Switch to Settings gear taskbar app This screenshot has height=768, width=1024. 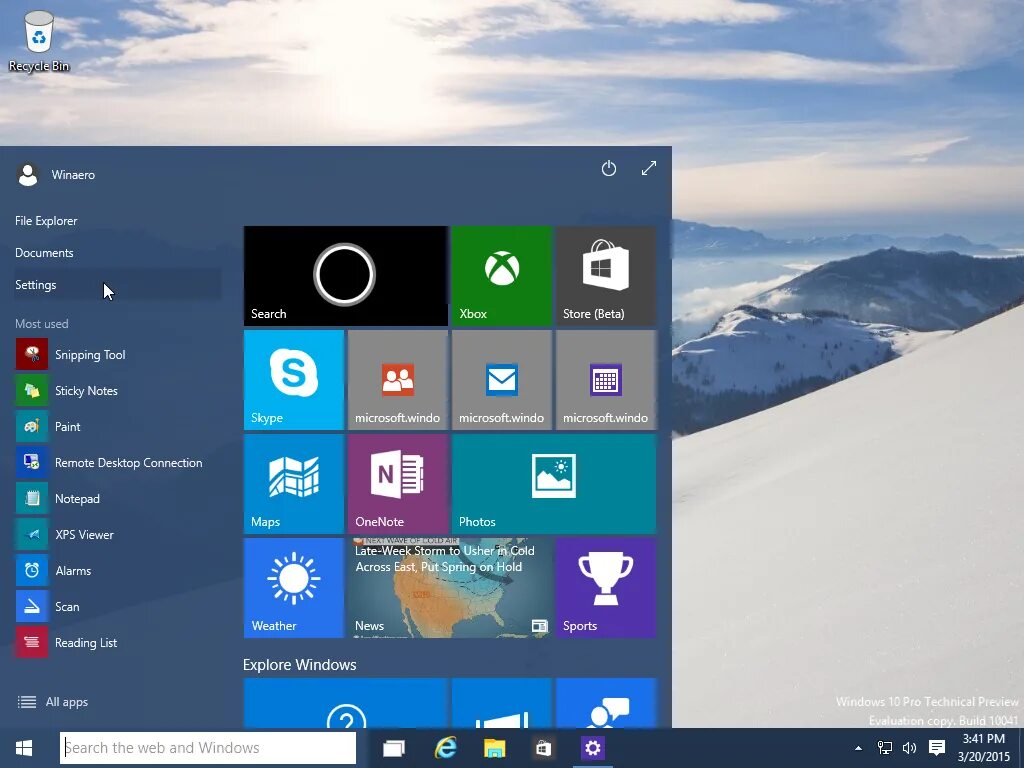point(593,748)
